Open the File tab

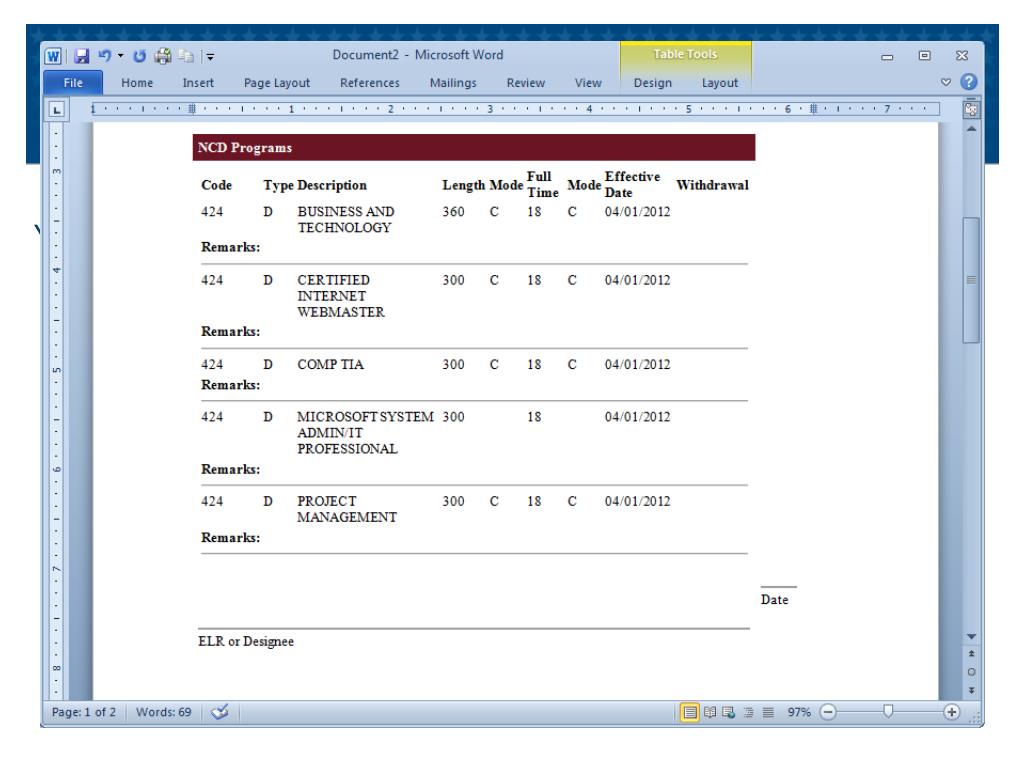click(73, 83)
